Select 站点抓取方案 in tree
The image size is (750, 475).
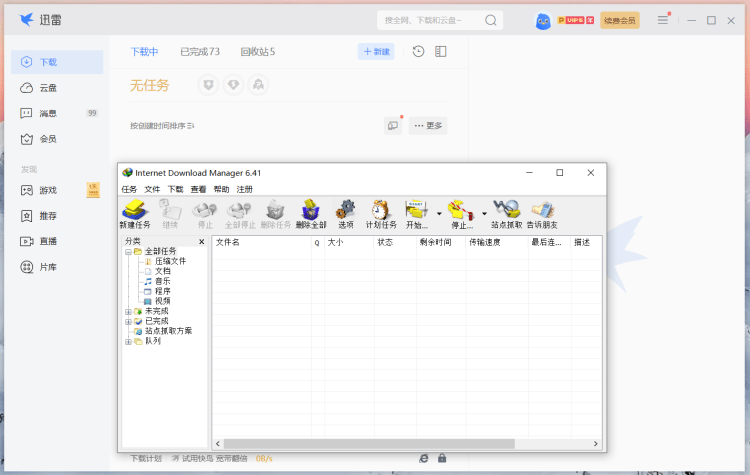[168, 331]
